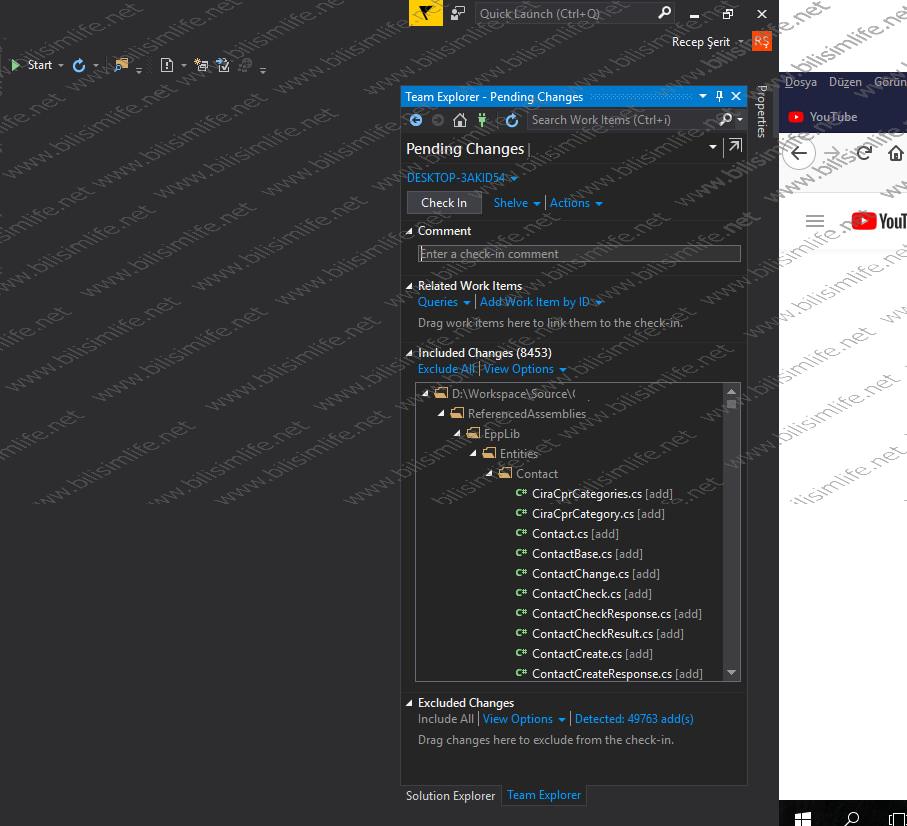
Task: Open Team Explorer Home page
Action: pyautogui.click(x=460, y=120)
